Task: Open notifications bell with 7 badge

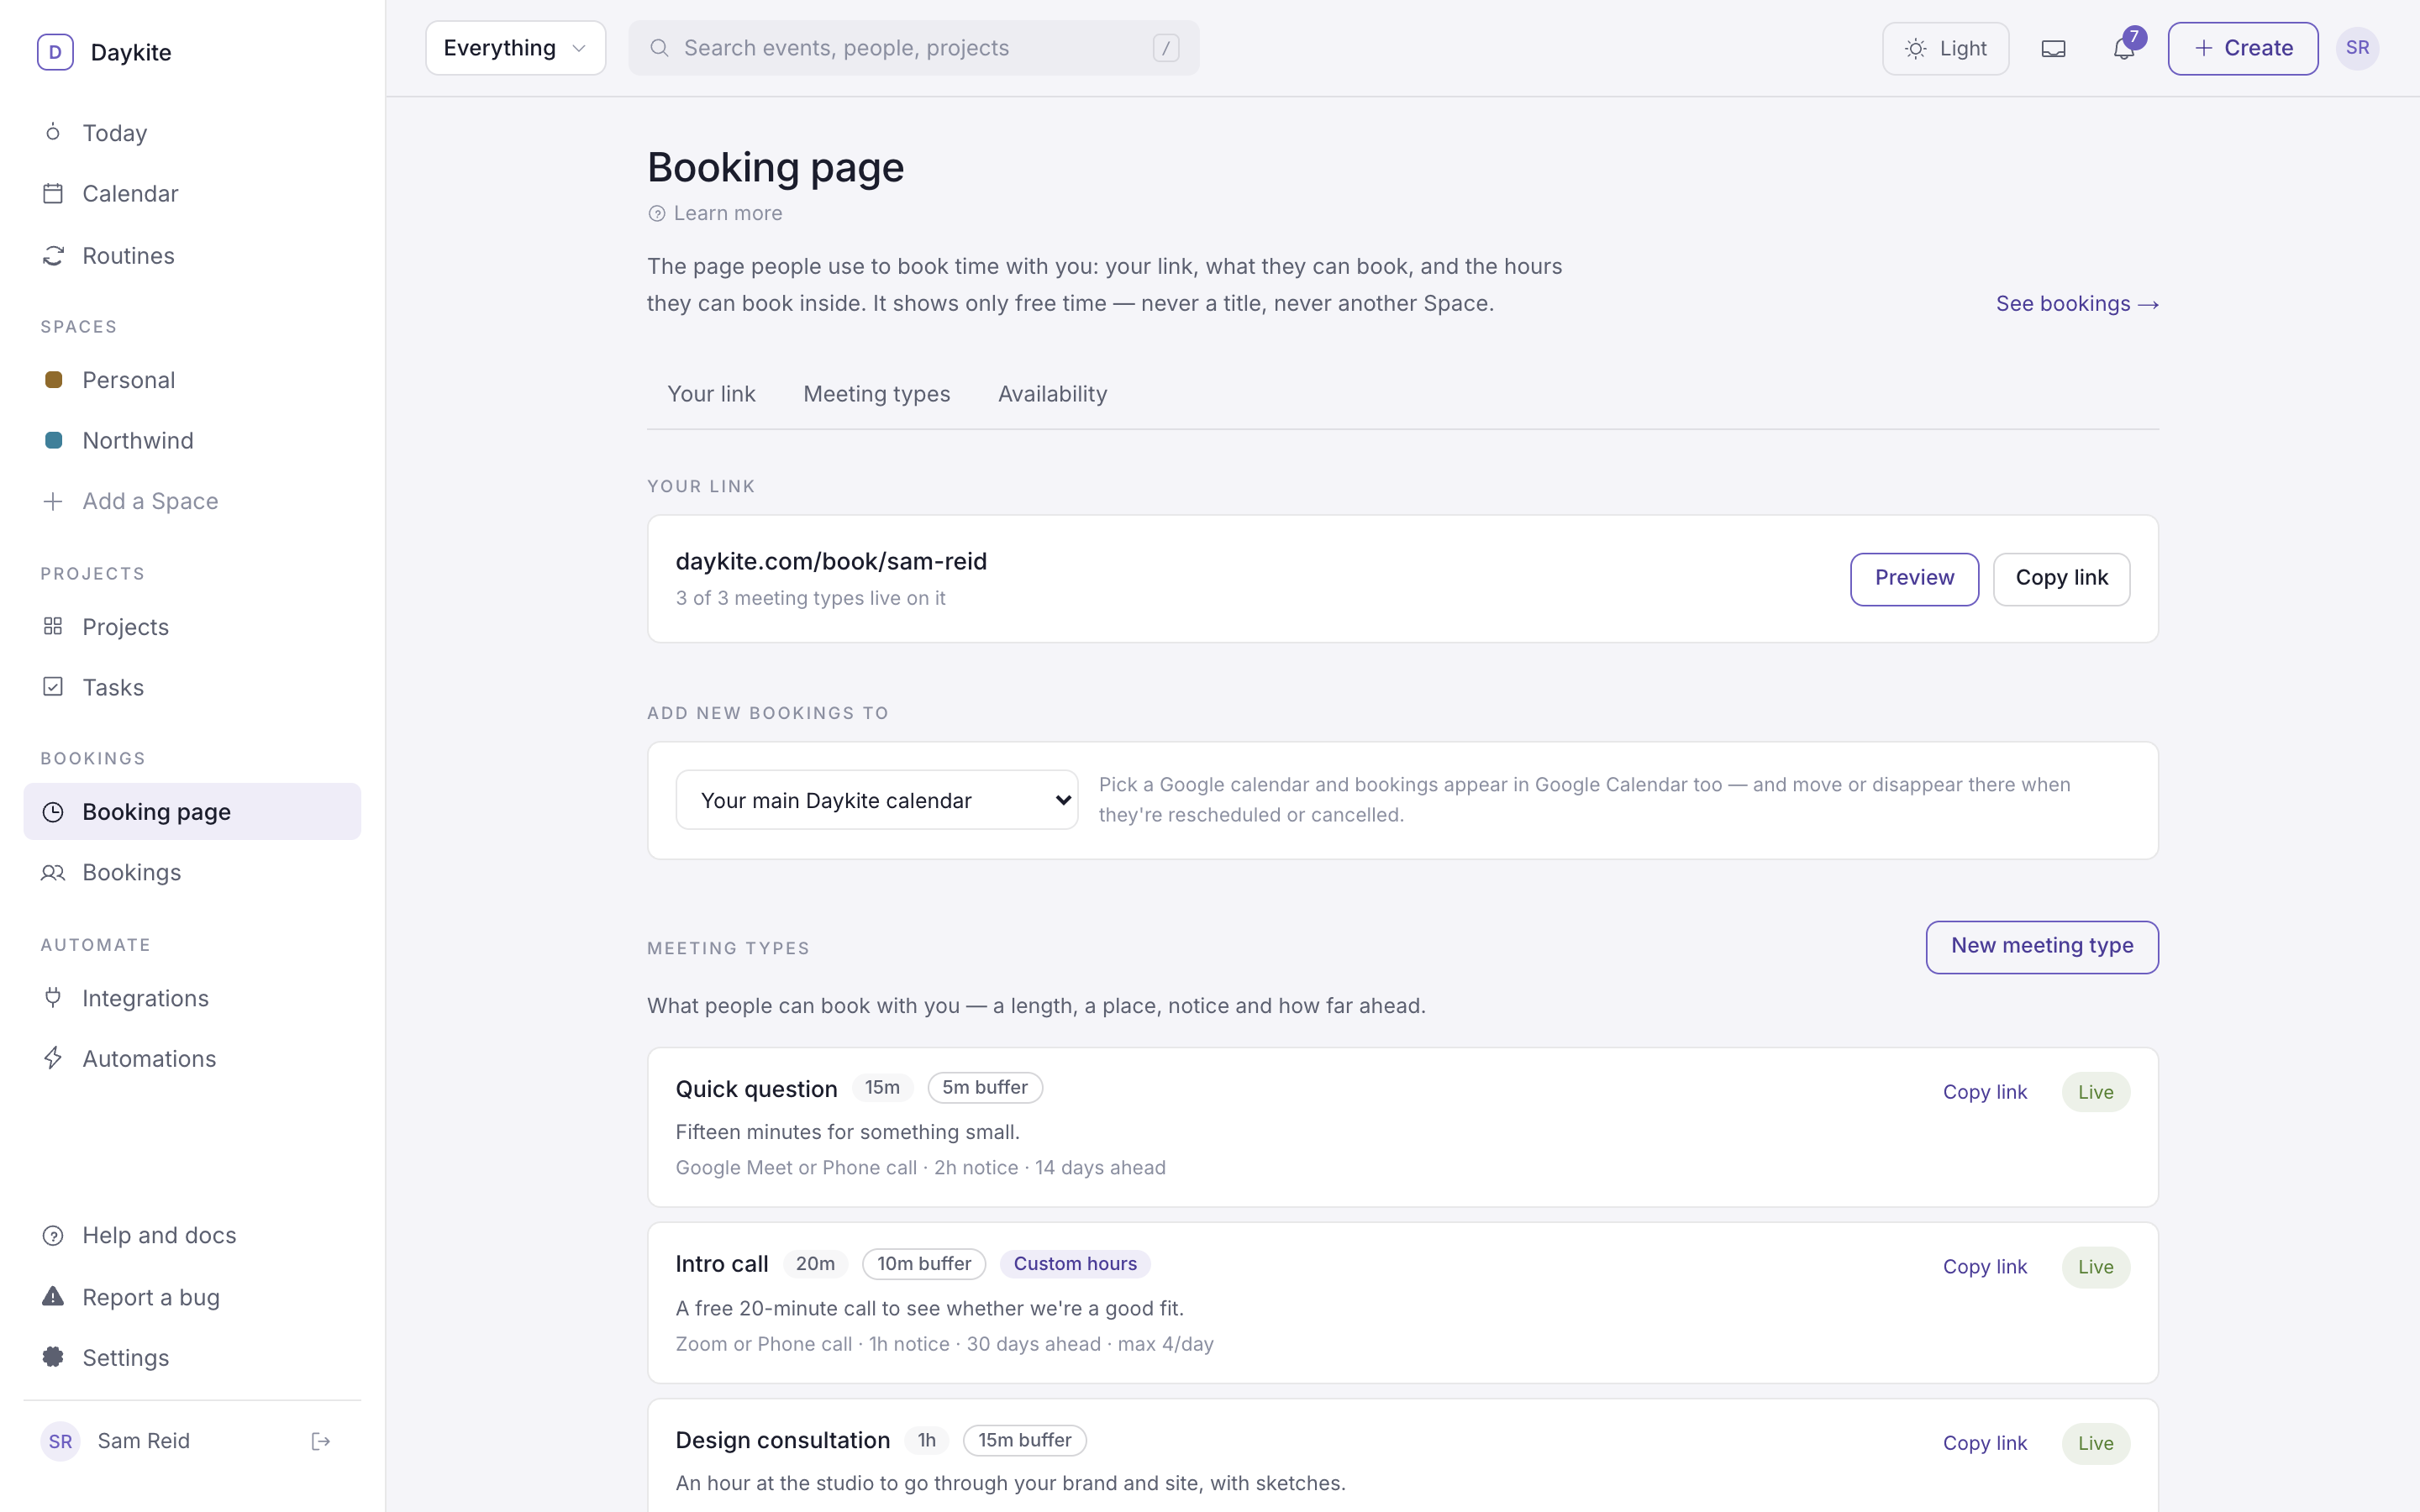Action: tap(2126, 47)
